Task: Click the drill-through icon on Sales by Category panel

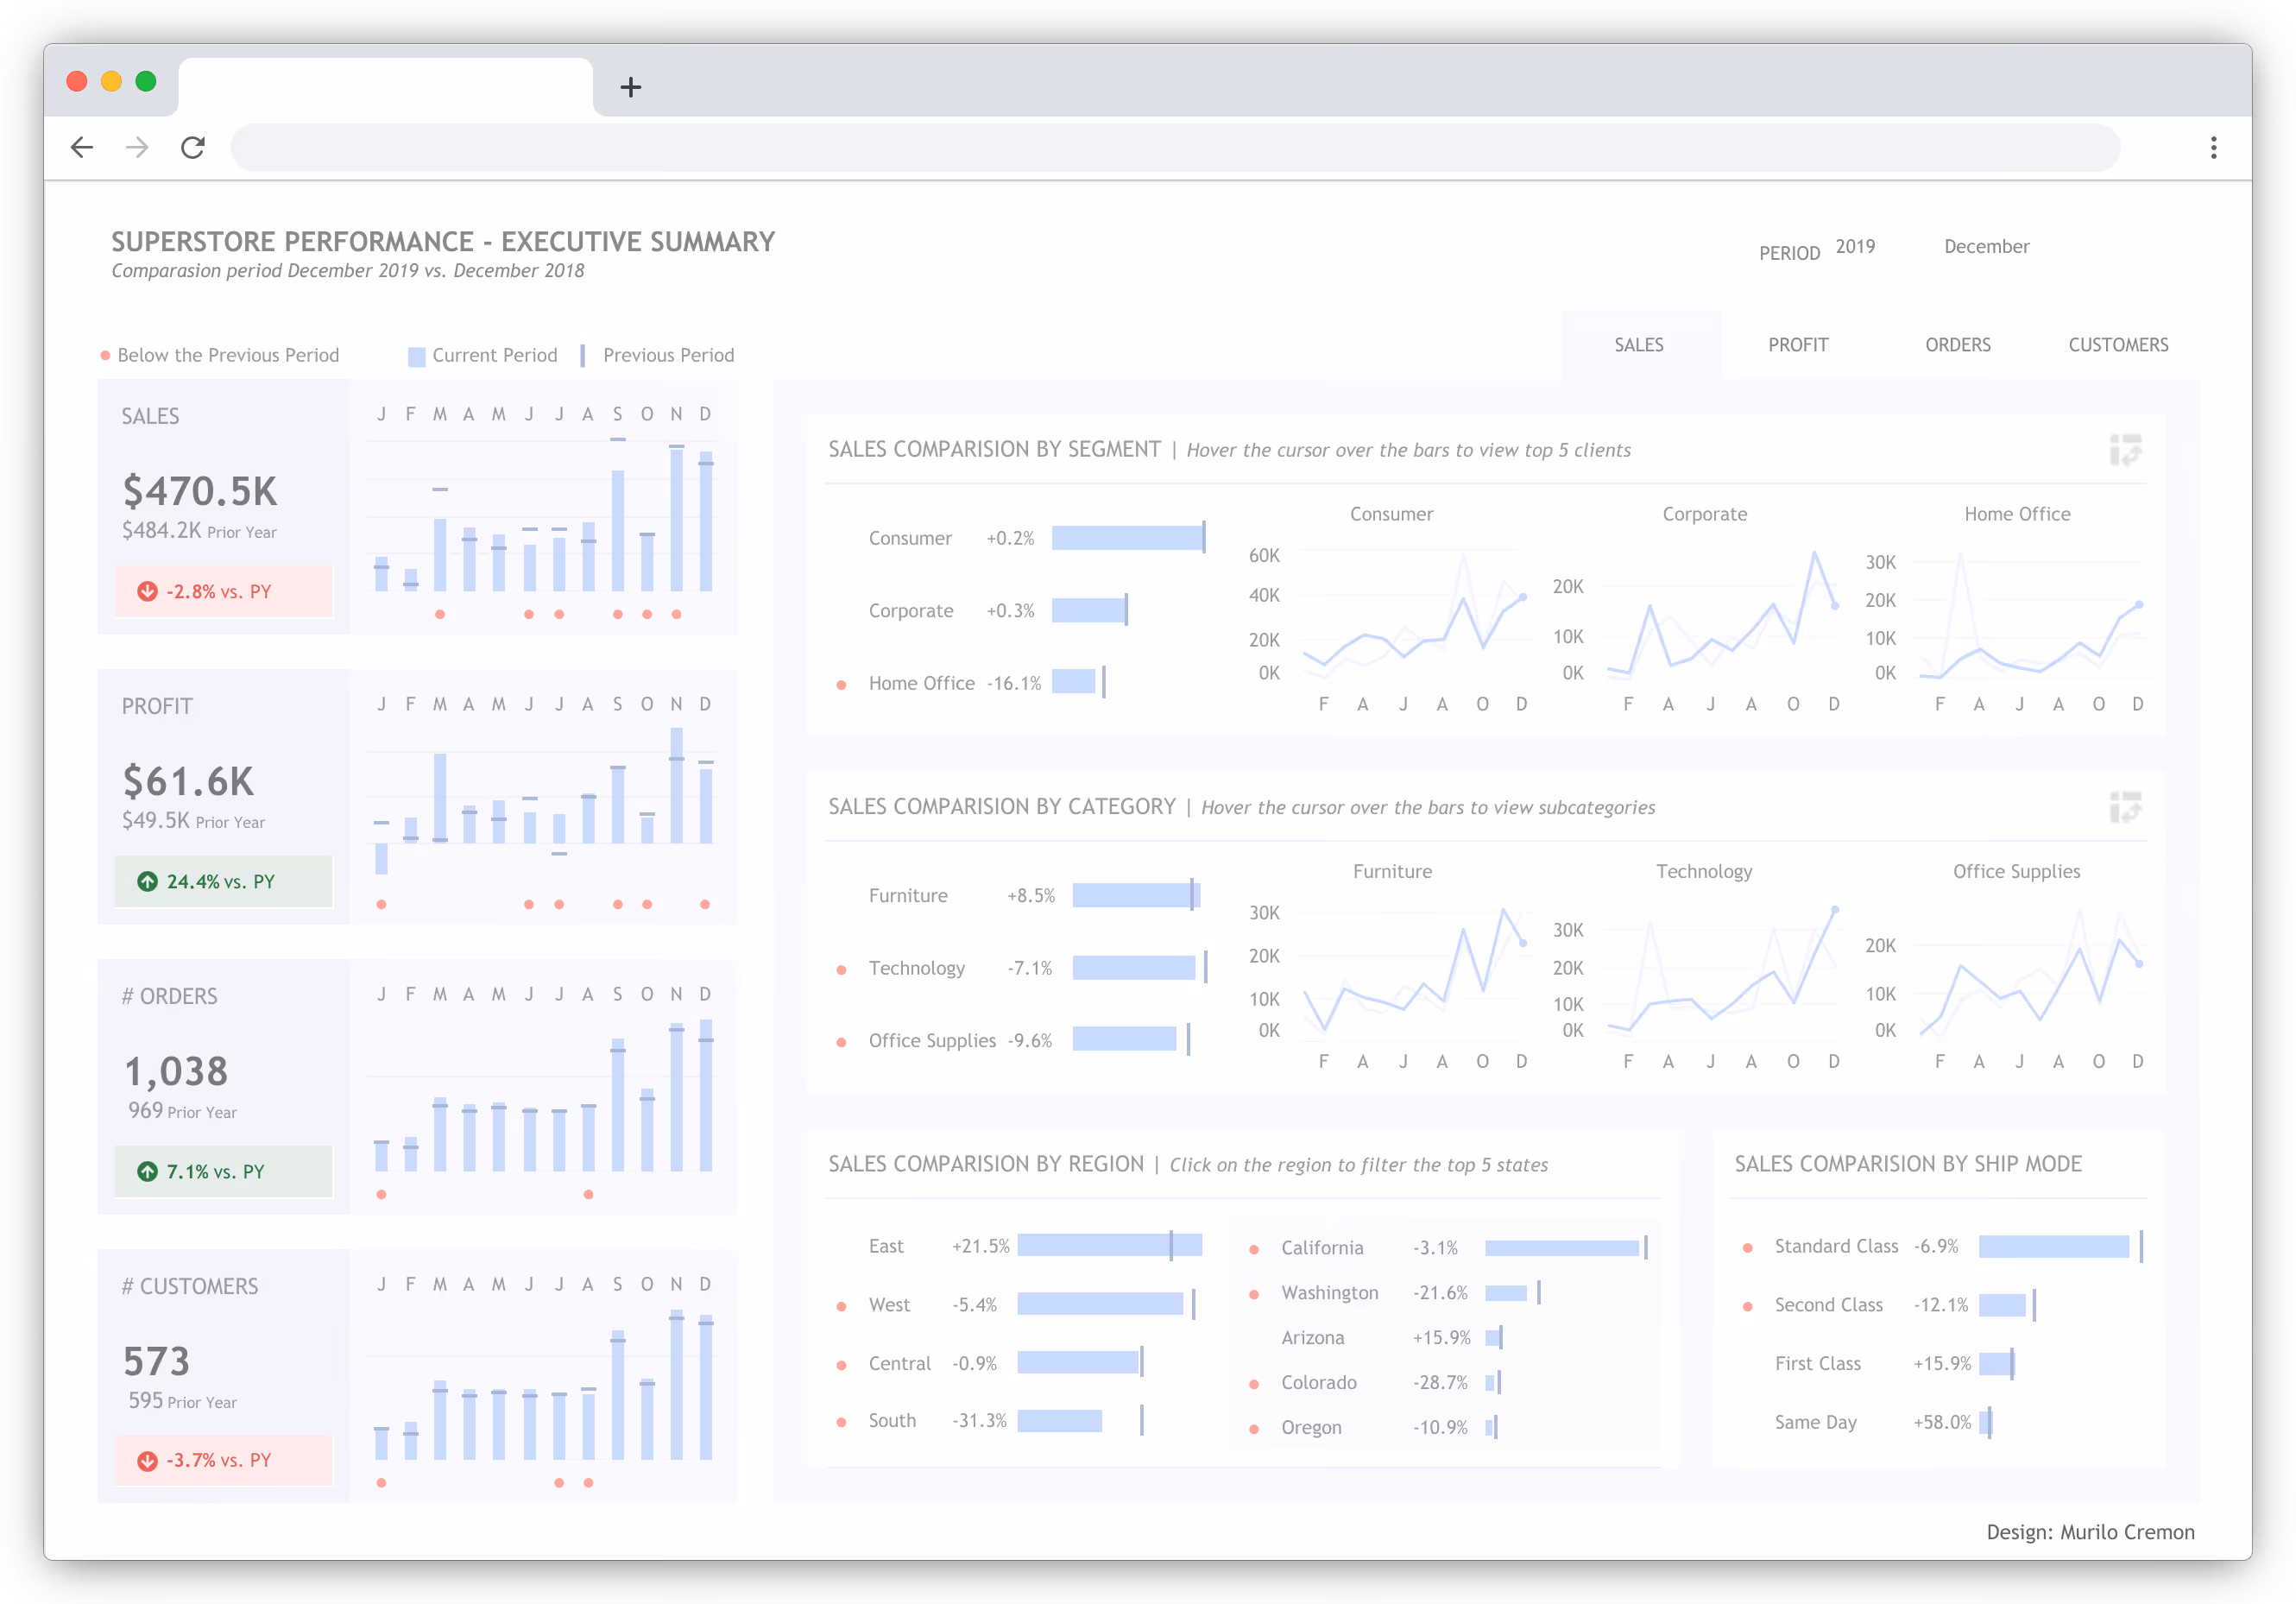Action: pyautogui.click(x=2128, y=808)
